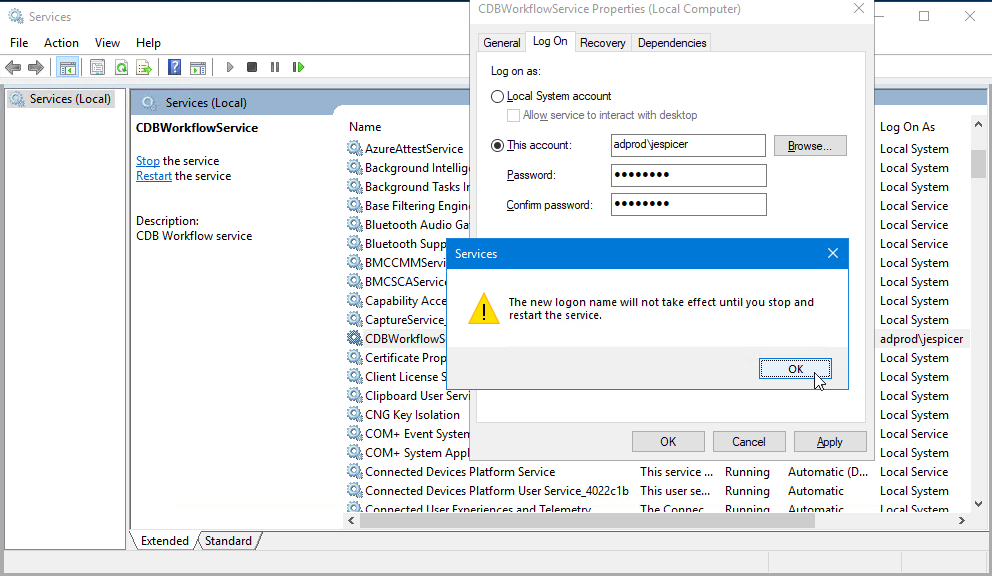Click the Browse... button
992x576 pixels.
(810, 146)
